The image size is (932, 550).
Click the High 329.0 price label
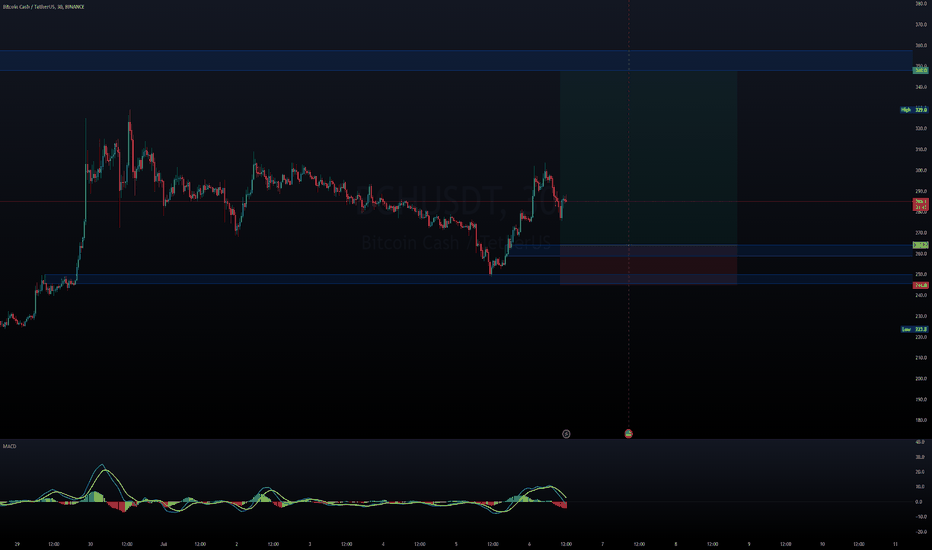coord(914,110)
